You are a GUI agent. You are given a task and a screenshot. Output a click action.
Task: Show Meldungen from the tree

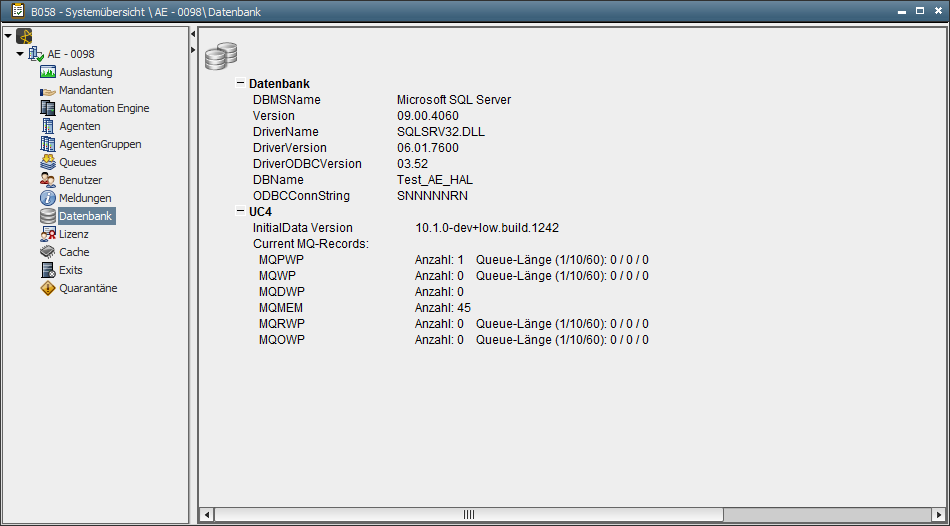(x=85, y=198)
